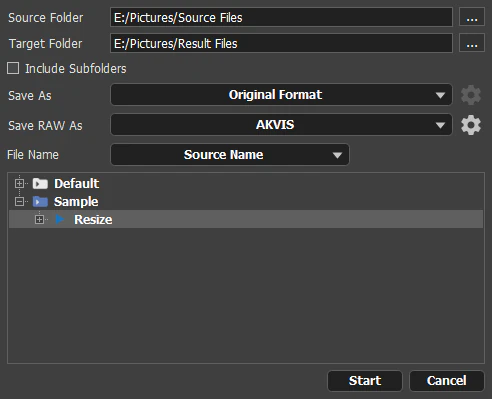Select the Sample set name
This screenshot has height=399, width=492.
coord(76,202)
